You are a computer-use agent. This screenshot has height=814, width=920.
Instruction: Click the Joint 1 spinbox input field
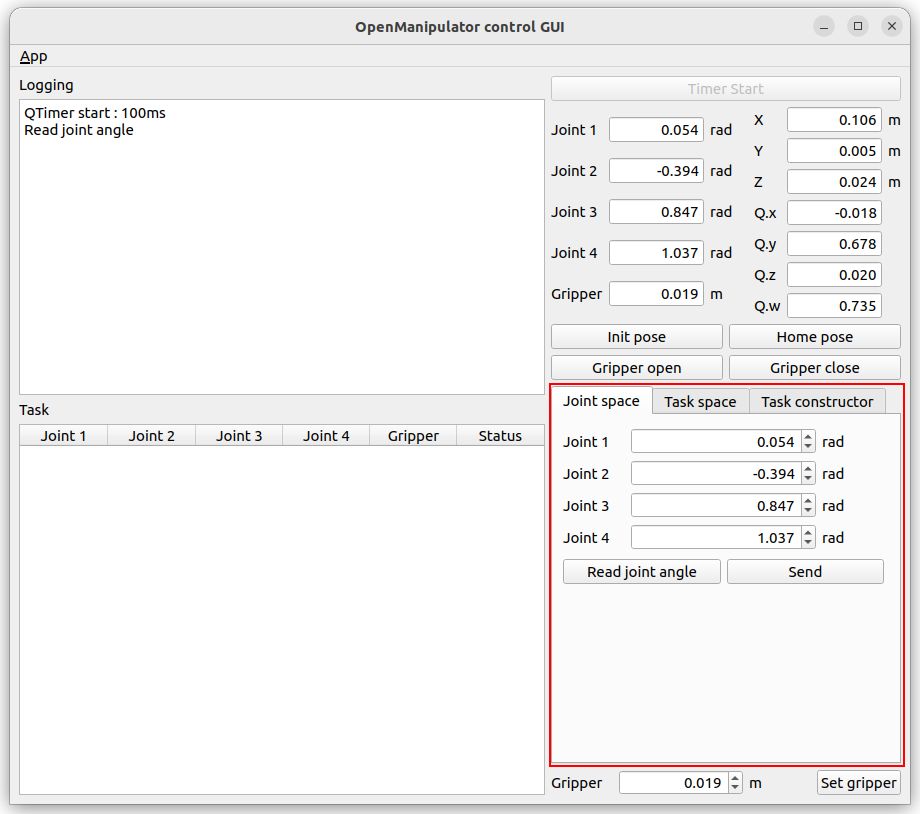(x=715, y=442)
